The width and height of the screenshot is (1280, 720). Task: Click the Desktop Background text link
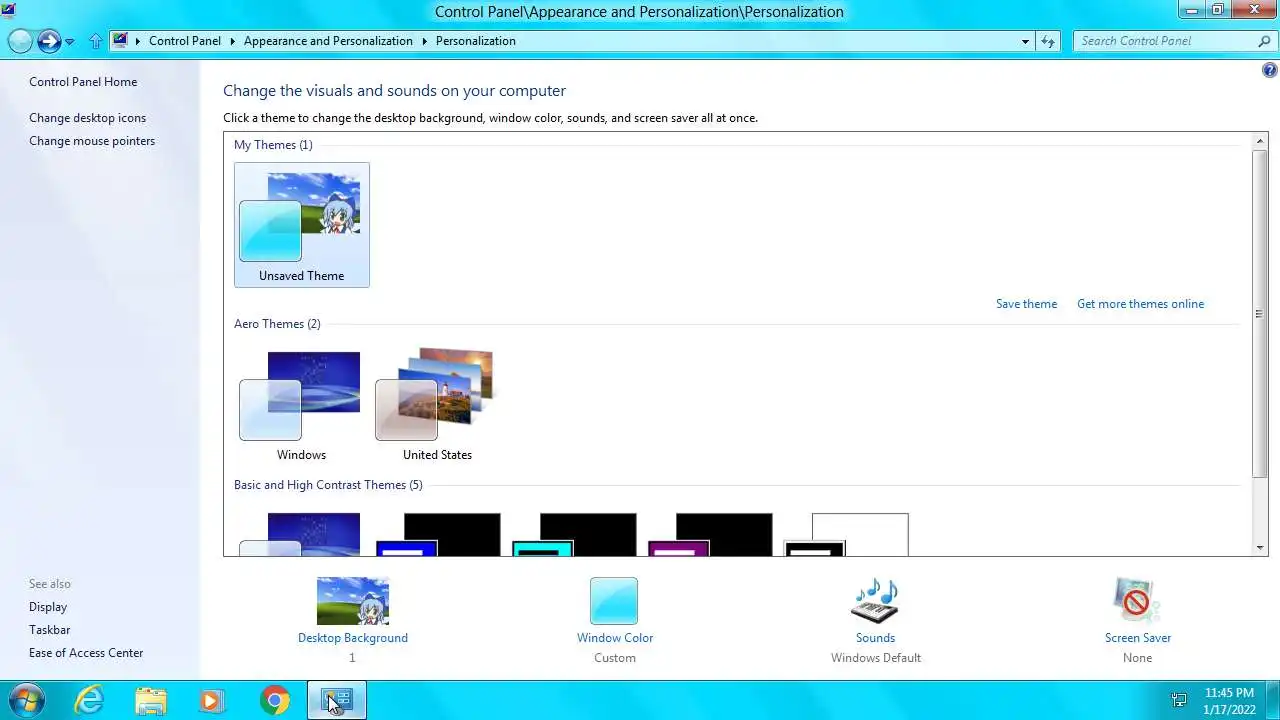click(x=353, y=638)
